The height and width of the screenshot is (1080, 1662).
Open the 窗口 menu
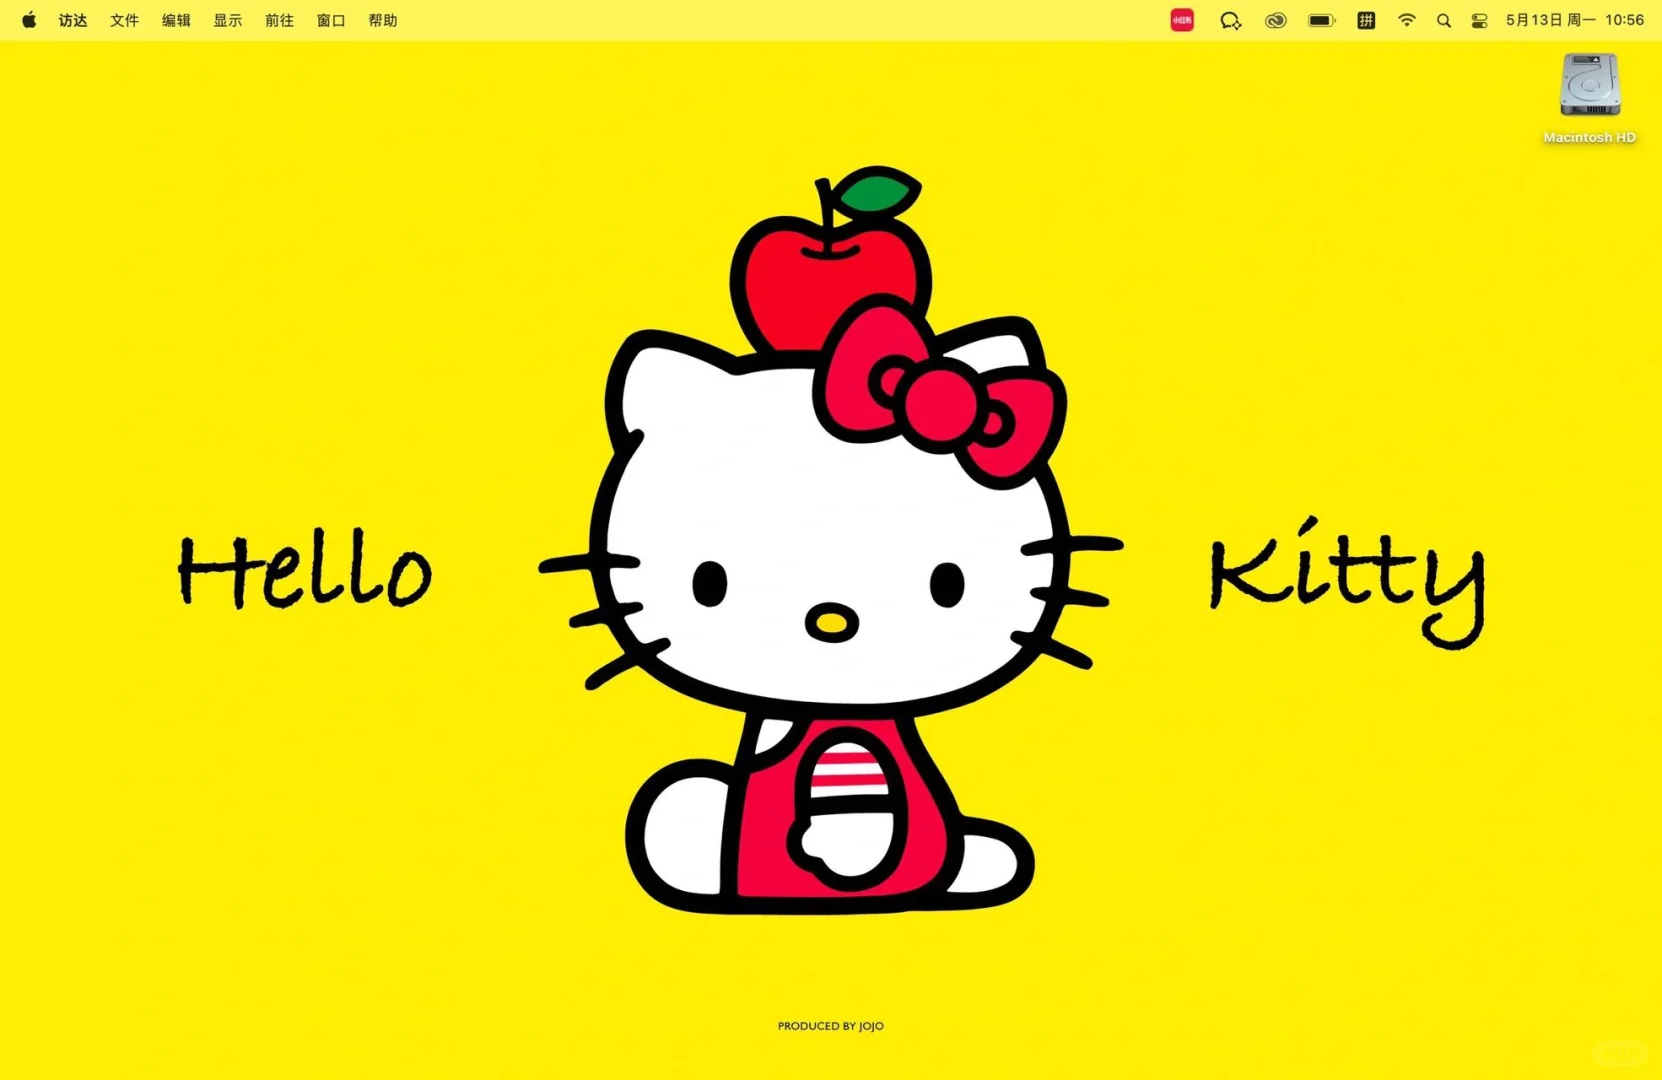pos(331,20)
